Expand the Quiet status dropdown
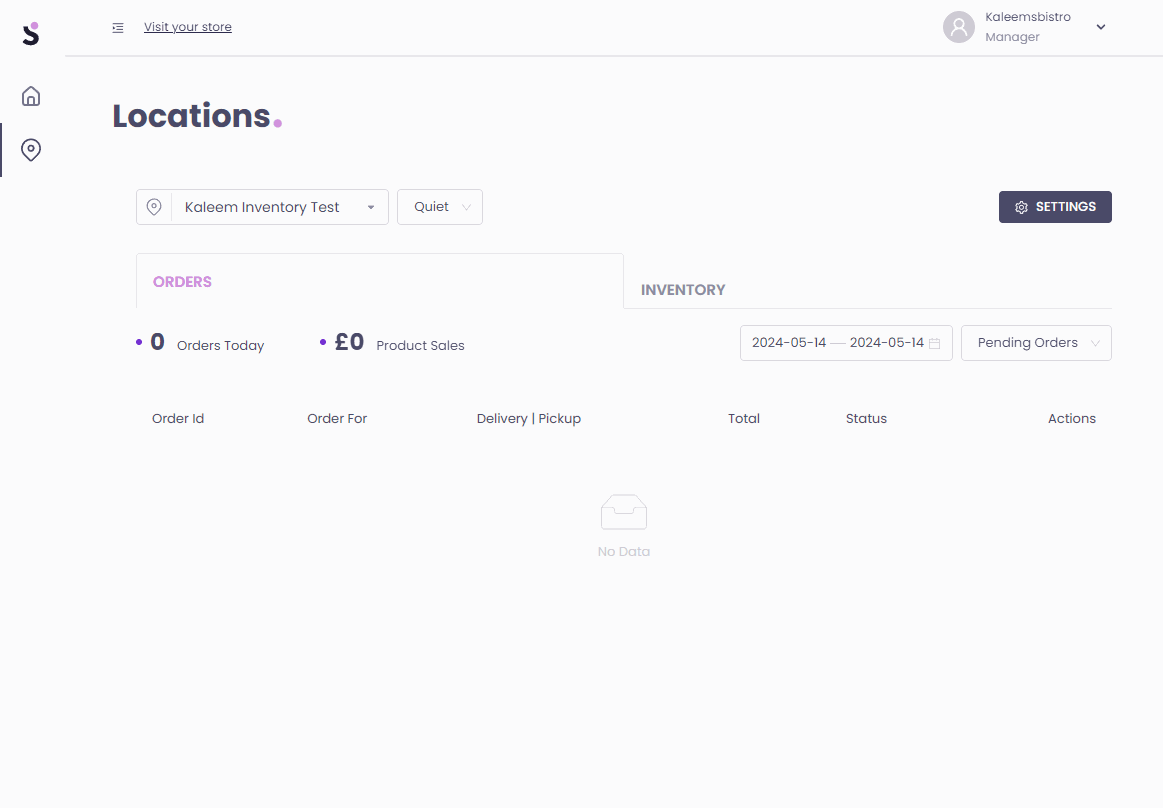Image resolution: width=1163 pixels, height=808 pixels. click(x=440, y=207)
